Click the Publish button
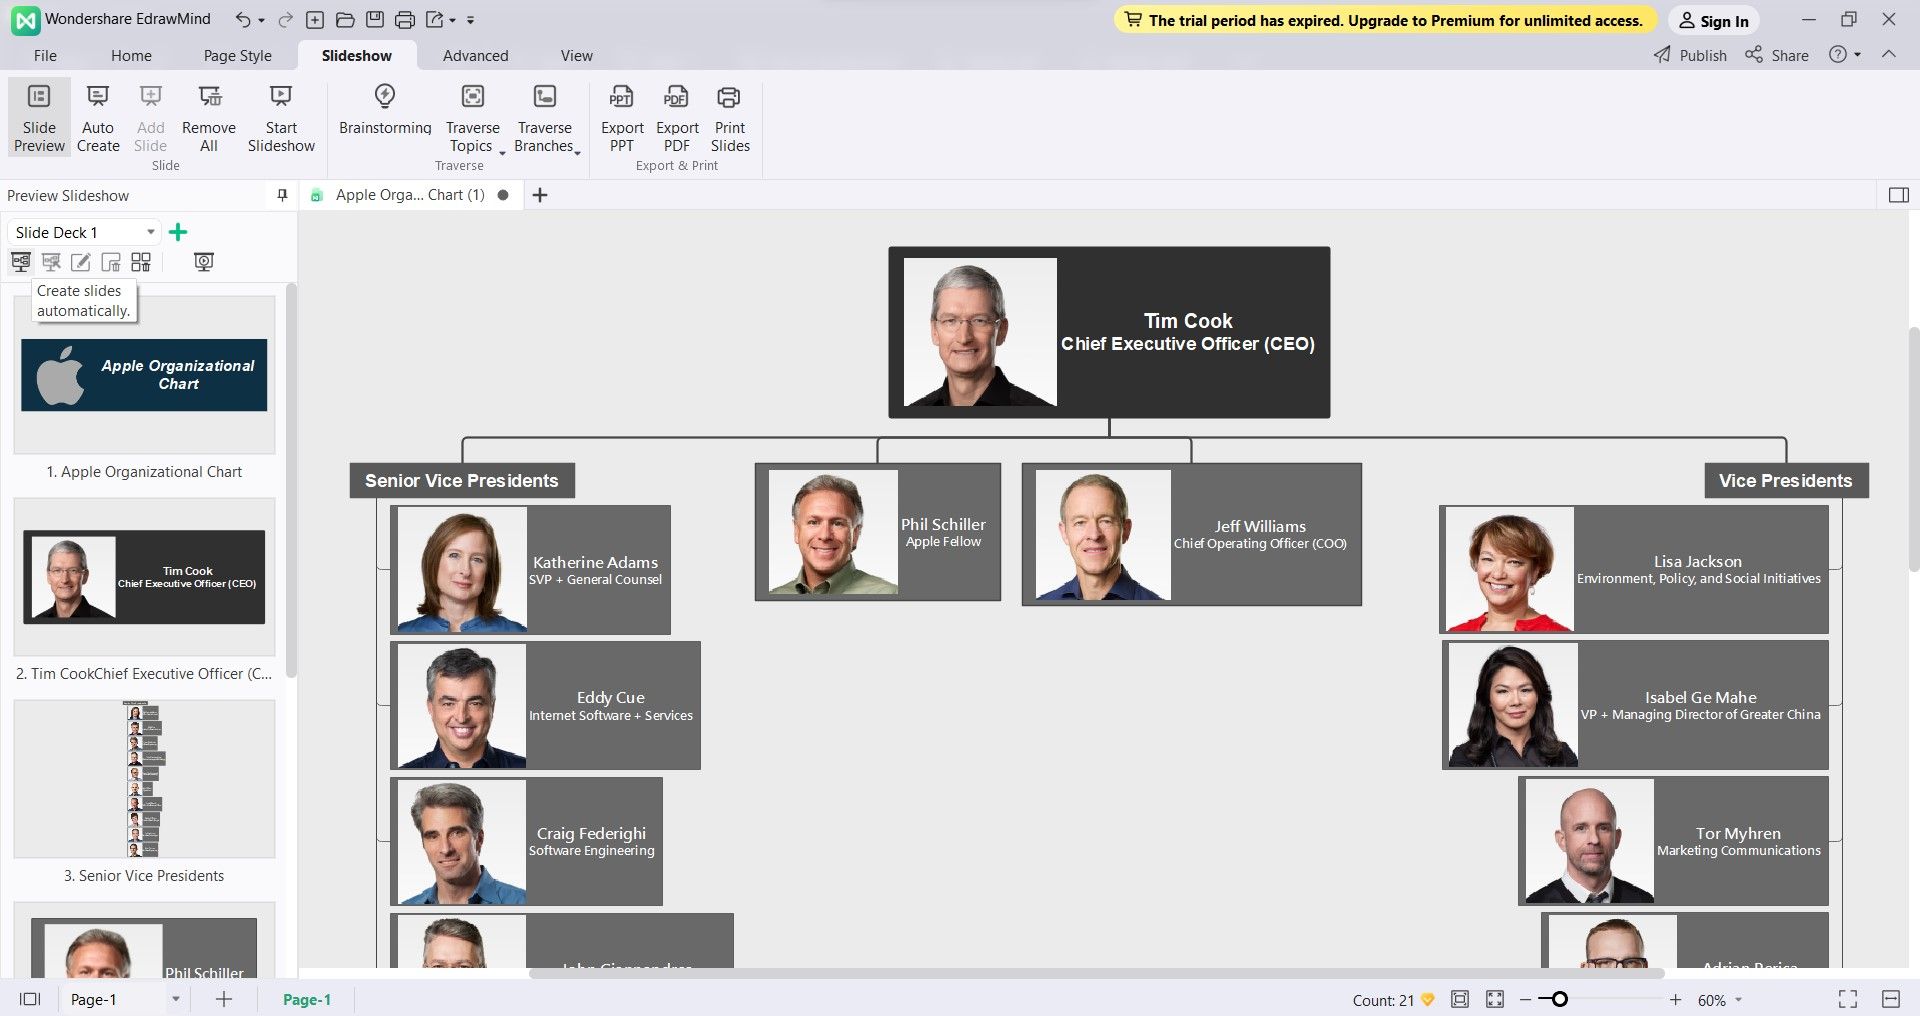 pyautogui.click(x=1691, y=55)
